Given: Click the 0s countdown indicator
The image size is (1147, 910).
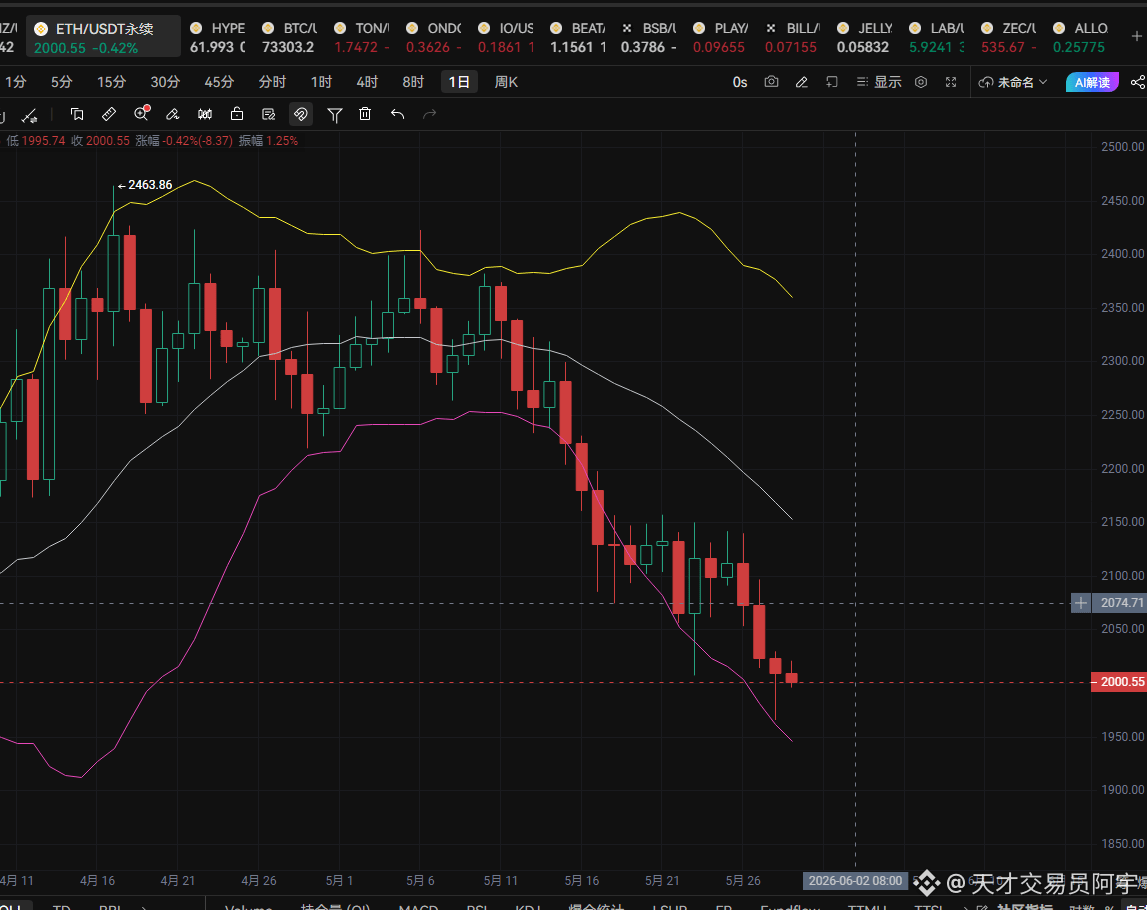Looking at the screenshot, I should point(740,83).
